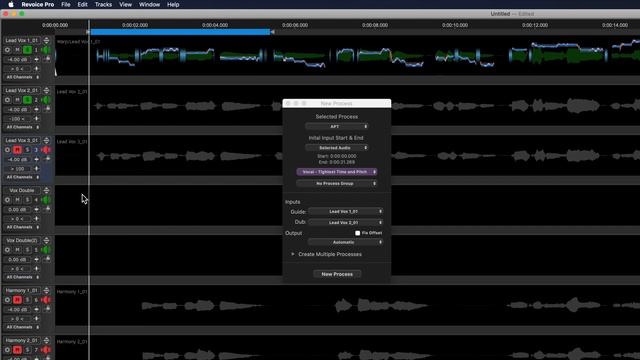Open the Tracks menu

pos(103,4)
